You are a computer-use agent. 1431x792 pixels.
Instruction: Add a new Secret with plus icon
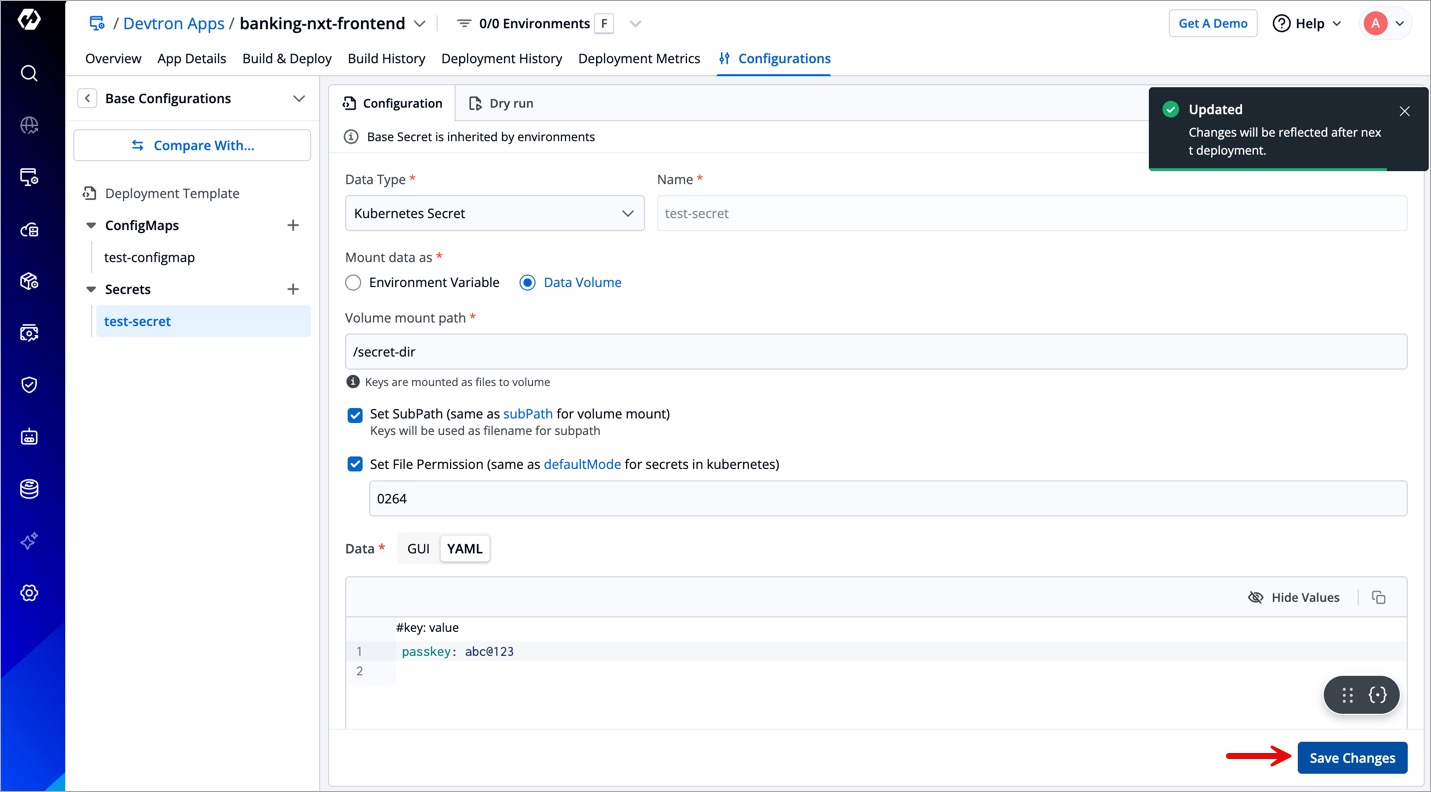coord(293,289)
